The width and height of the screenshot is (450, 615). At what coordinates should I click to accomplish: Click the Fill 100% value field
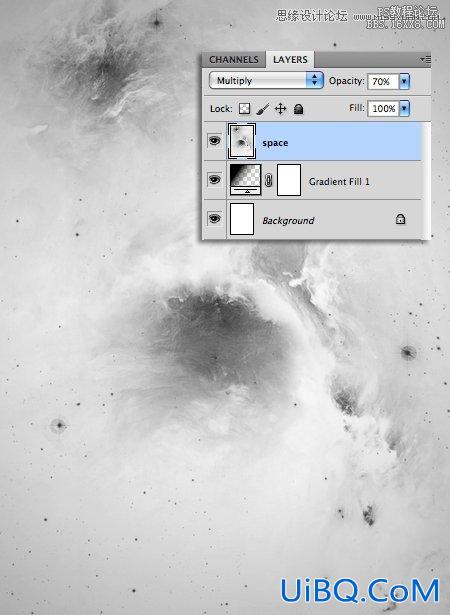383,108
